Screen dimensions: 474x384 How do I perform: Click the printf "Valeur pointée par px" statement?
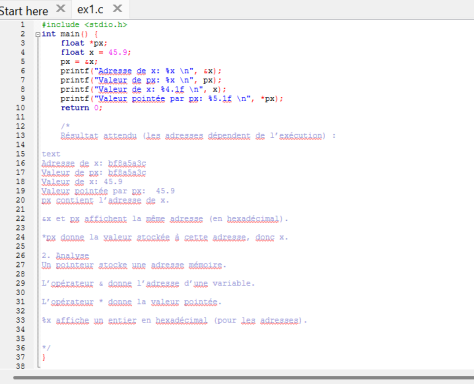click(172, 99)
